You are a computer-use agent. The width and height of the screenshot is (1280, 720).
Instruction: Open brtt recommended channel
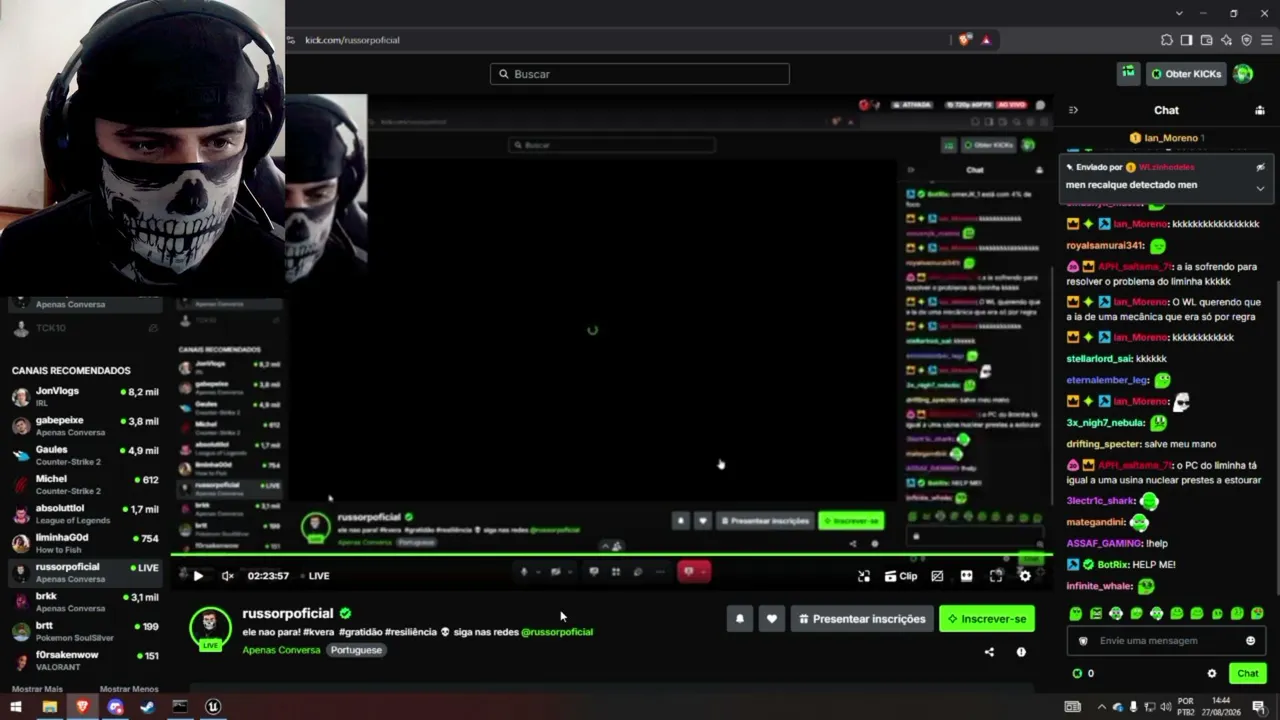pos(85,631)
